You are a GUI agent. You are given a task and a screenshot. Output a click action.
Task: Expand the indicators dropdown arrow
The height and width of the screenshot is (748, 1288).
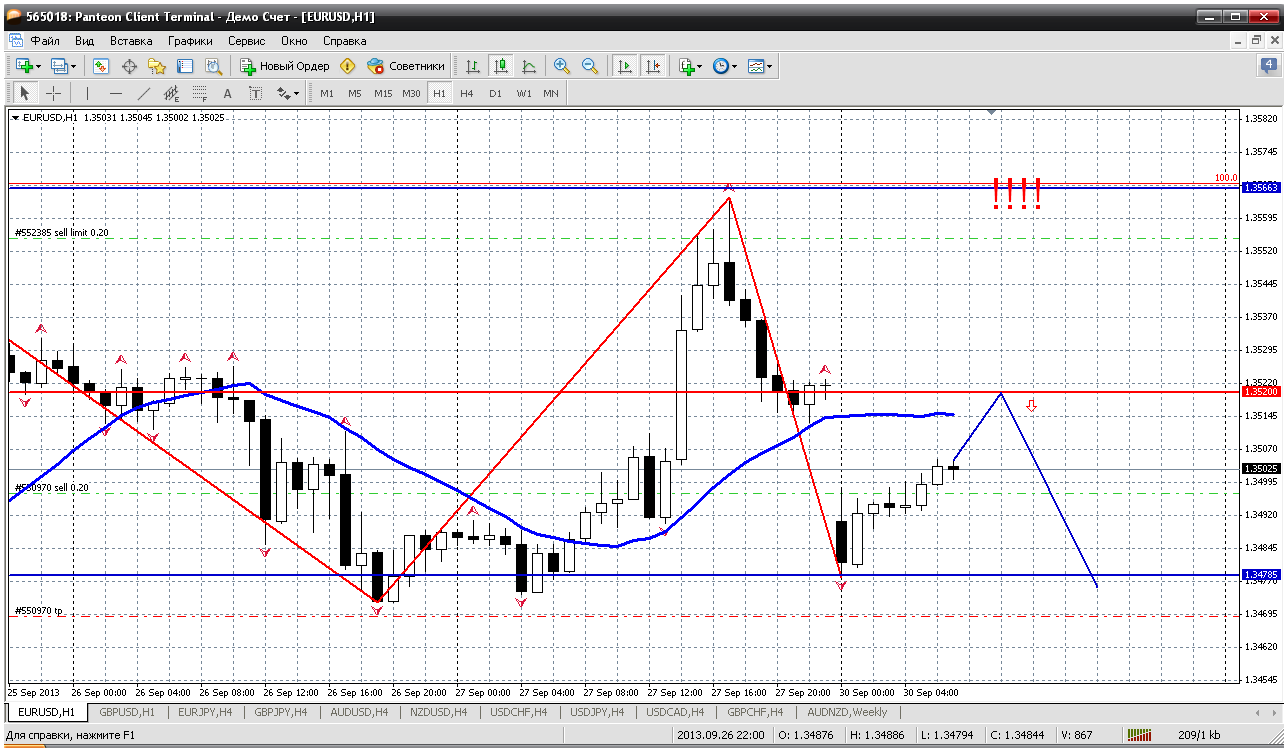pos(700,67)
